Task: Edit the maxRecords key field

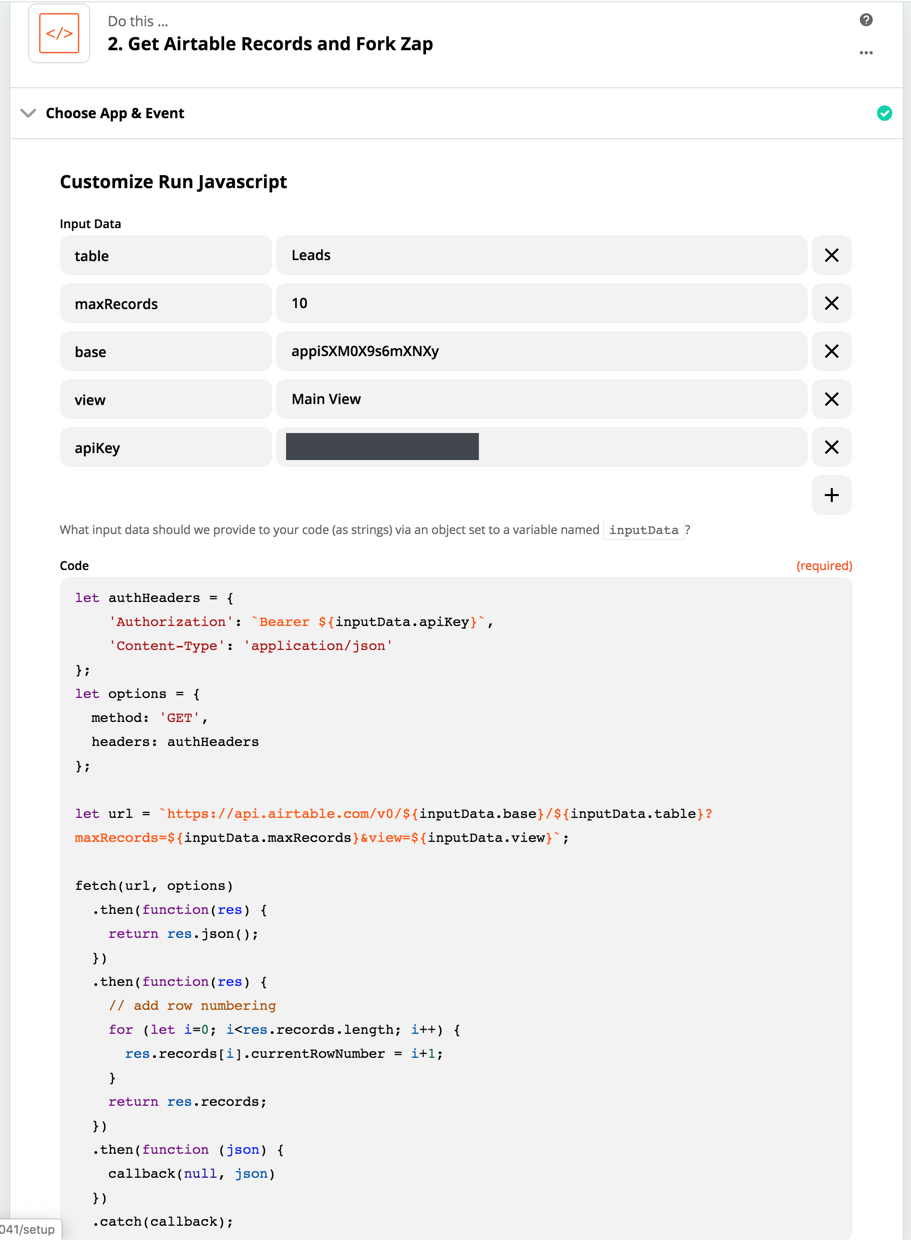Action: pos(166,303)
